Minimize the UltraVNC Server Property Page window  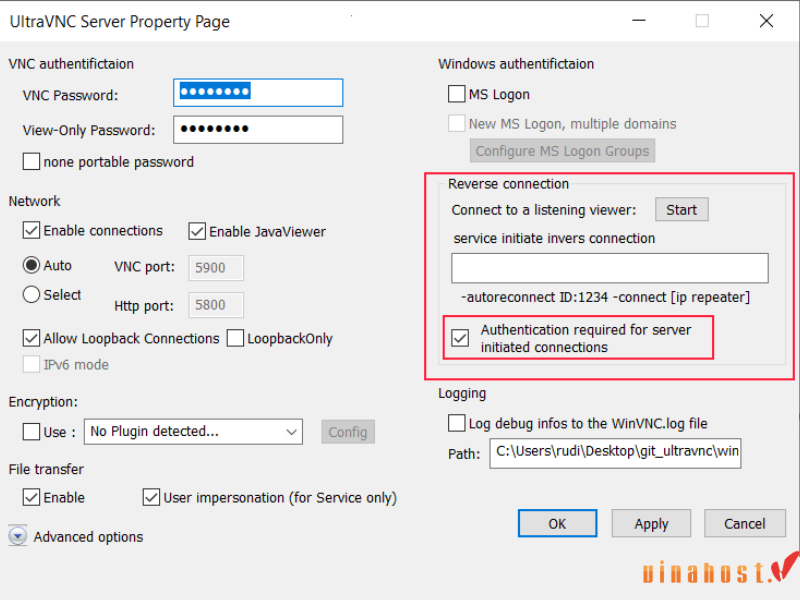(x=639, y=20)
